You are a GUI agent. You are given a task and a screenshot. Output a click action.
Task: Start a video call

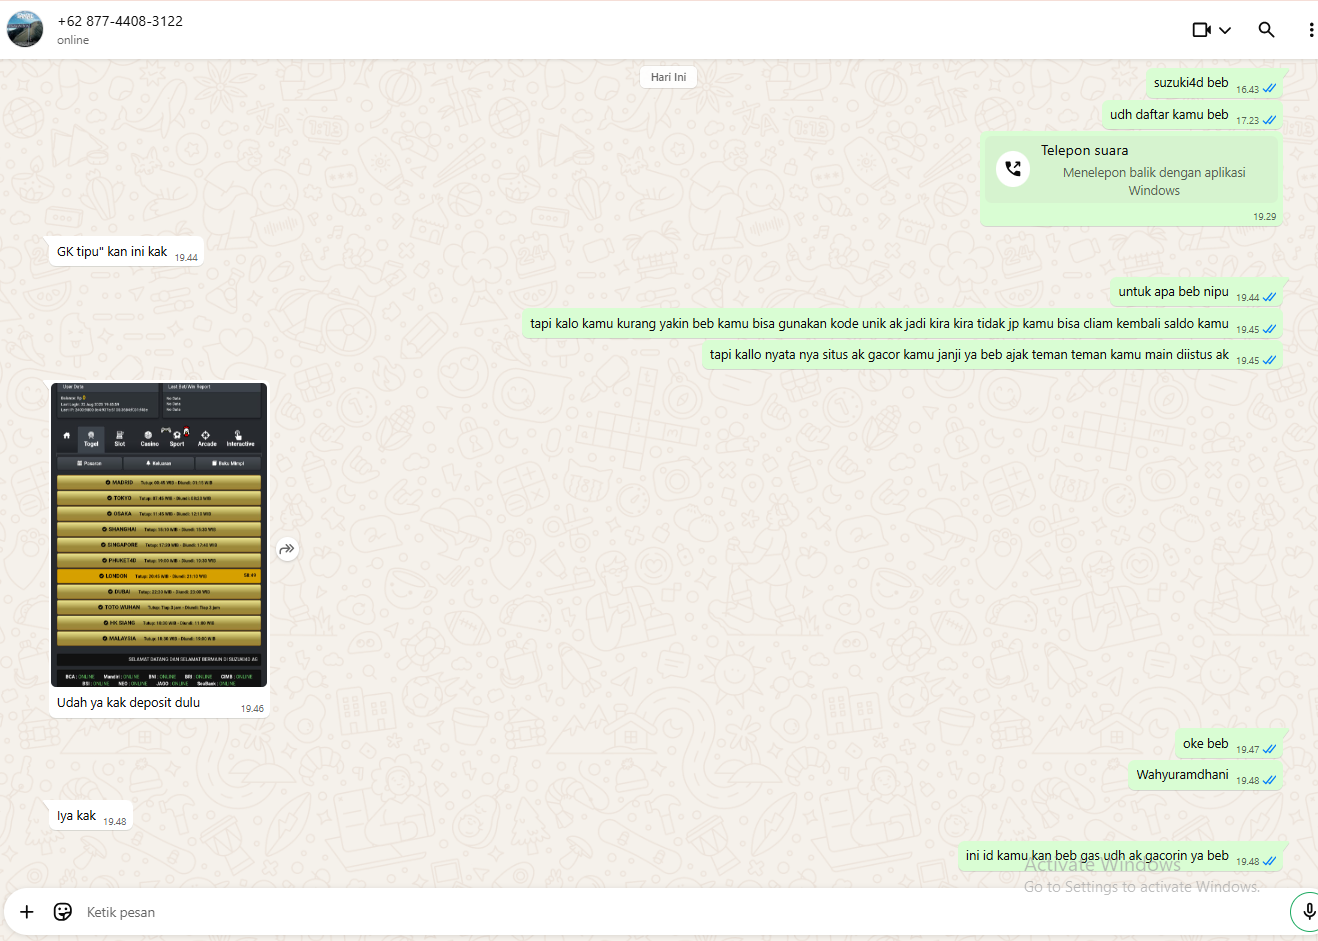click(x=1202, y=30)
